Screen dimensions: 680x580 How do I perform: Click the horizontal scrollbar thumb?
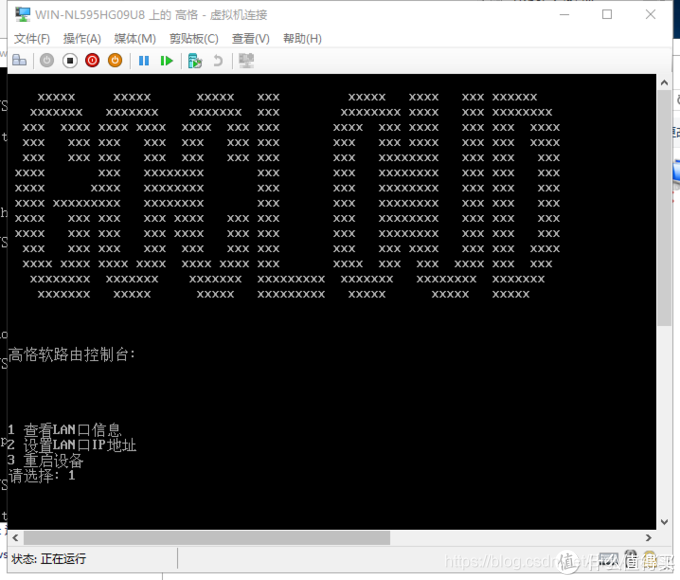207,538
